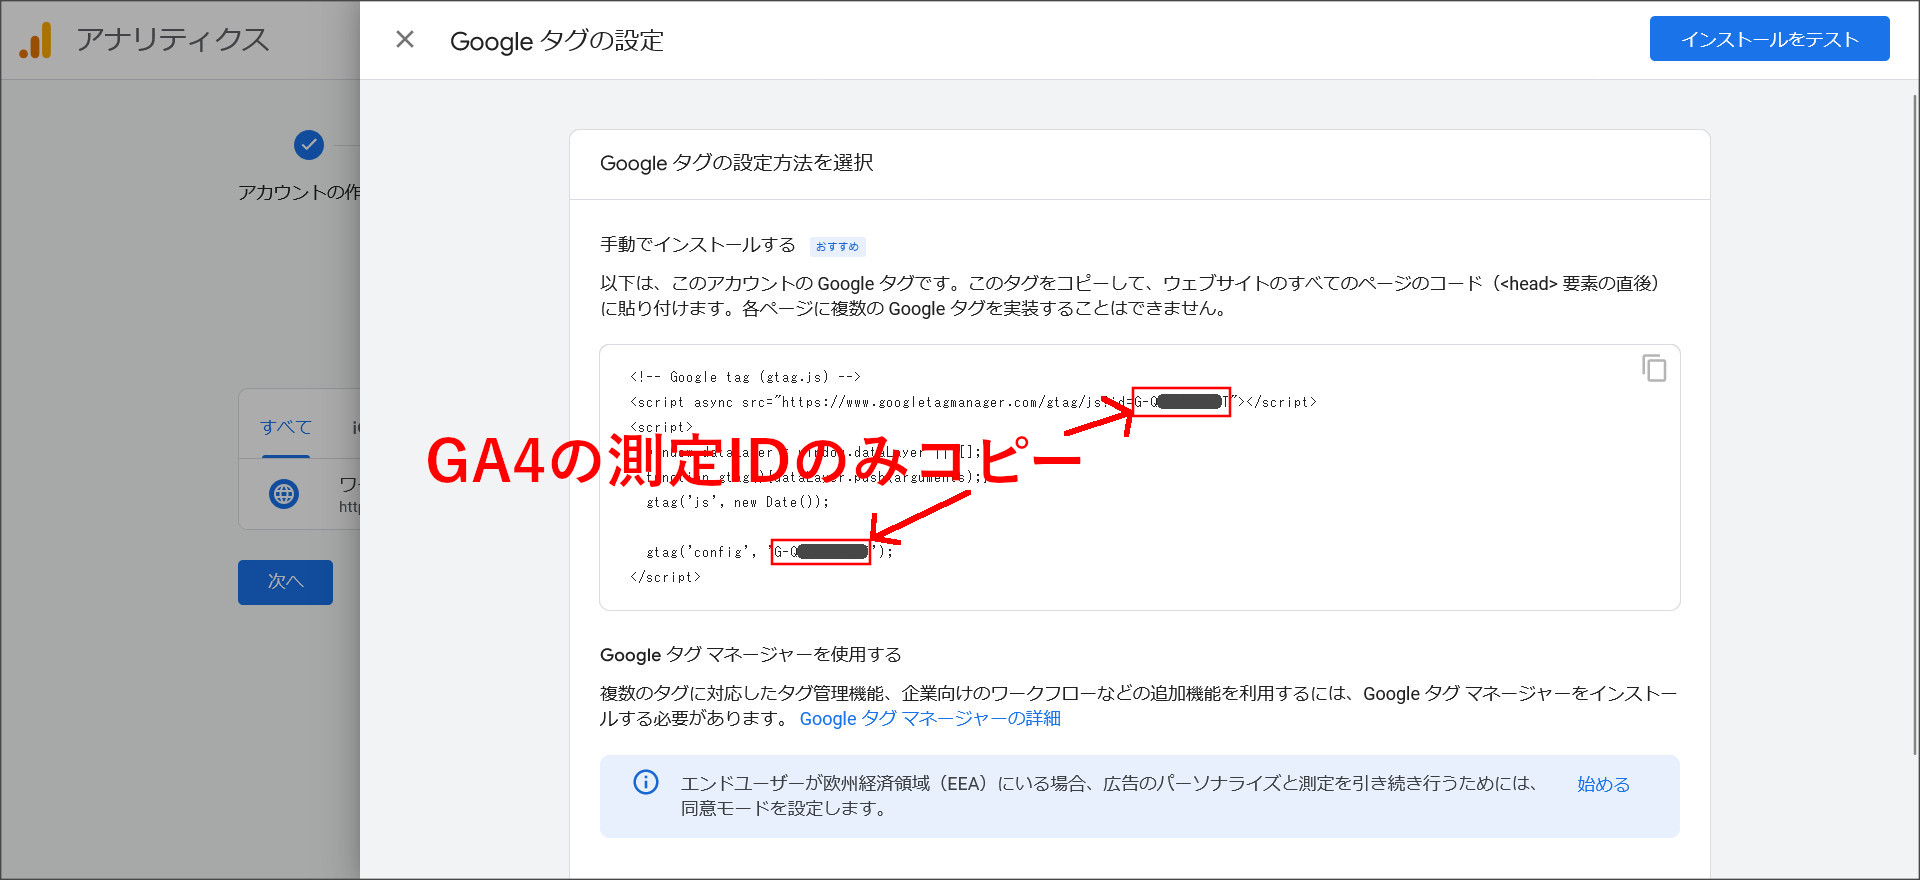Image resolution: width=1920 pixels, height=880 pixels.
Task: Click the 次へ button in background page
Action: click(x=285, y=582)
